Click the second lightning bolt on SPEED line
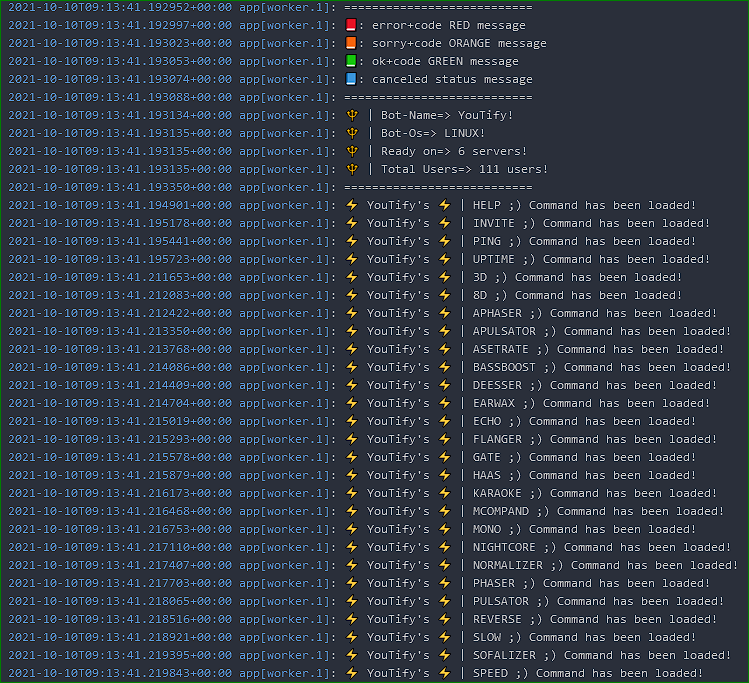 pos(445,673)
